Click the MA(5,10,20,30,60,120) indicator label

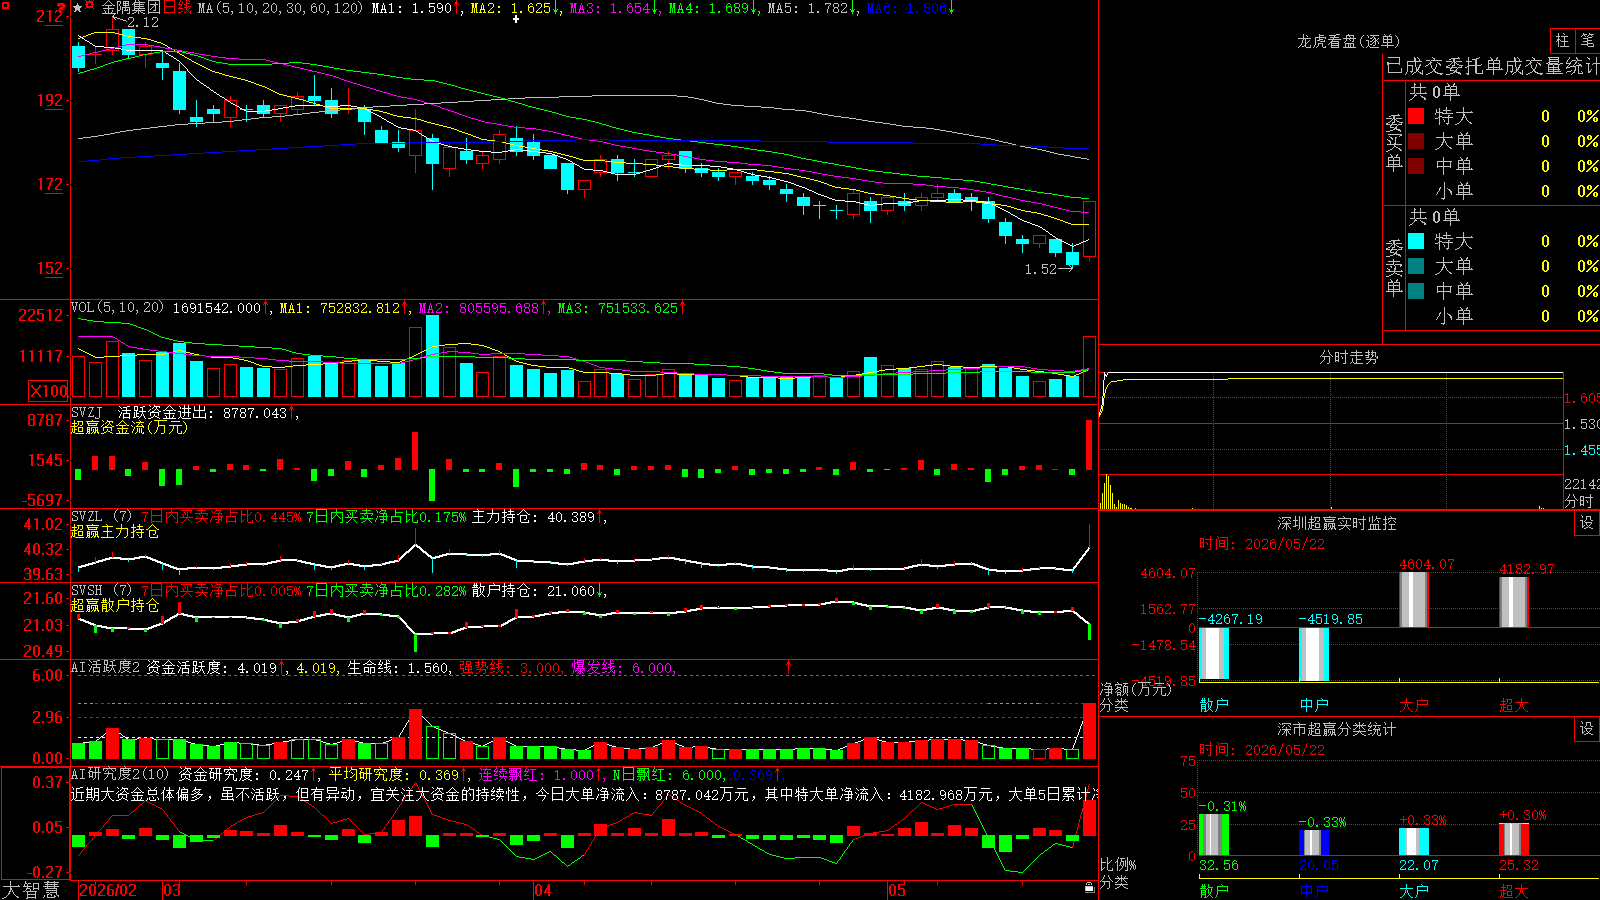coord(280,8)
